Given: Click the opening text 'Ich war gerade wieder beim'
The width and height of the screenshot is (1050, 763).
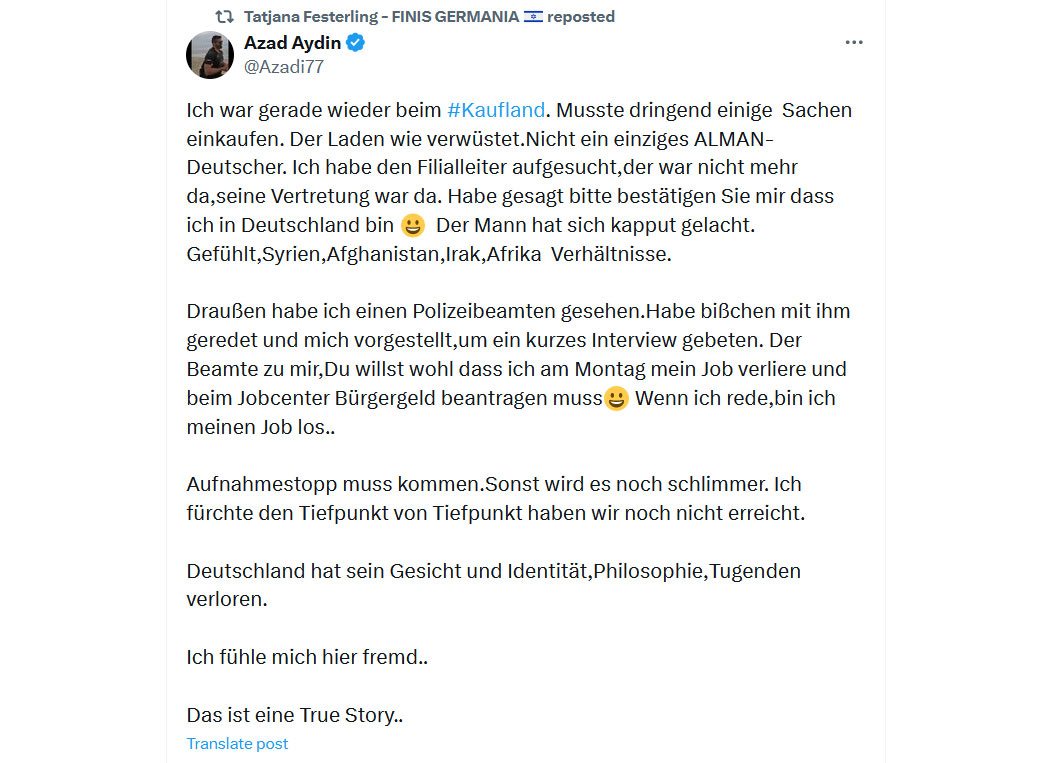Looking at the screenshot, I should pos(313,110).
